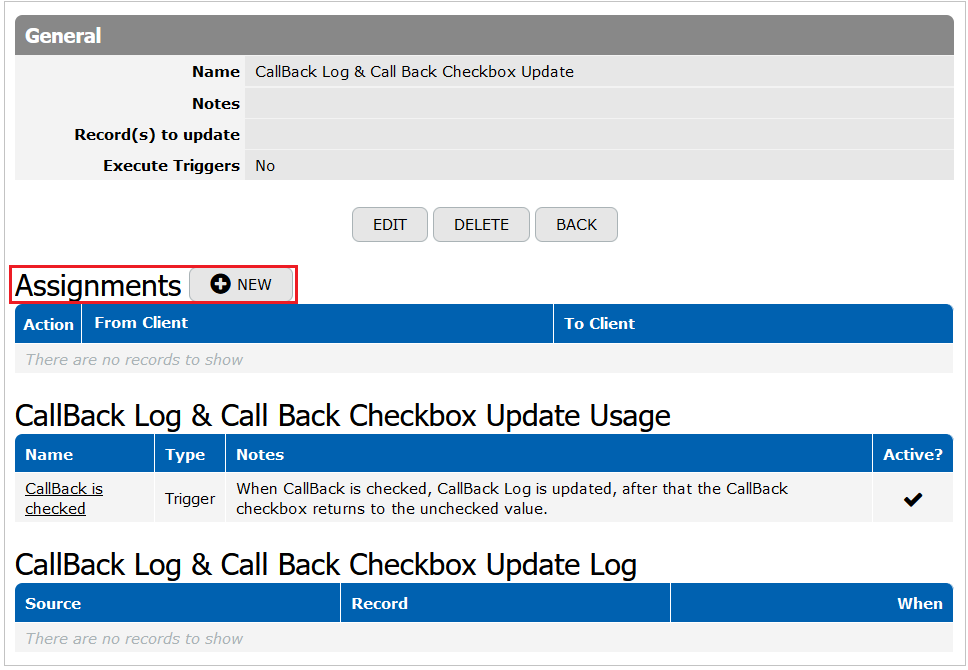Click the Execute Triggers value No
The height and width of the screenshot is (670, 968).
pyautogui.click(x=265, y=165)
